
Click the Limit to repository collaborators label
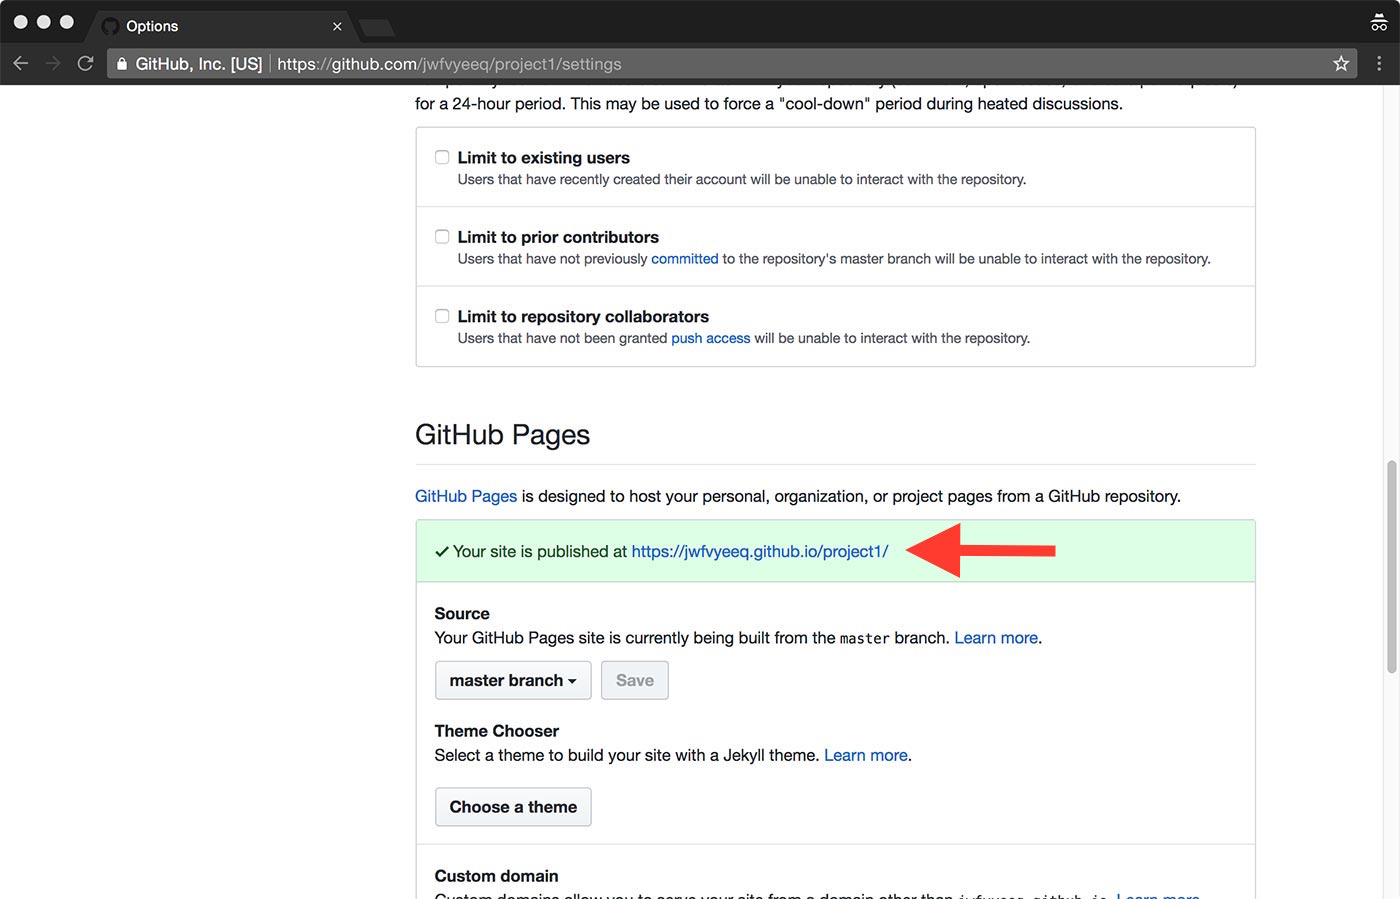pos(583,316)
